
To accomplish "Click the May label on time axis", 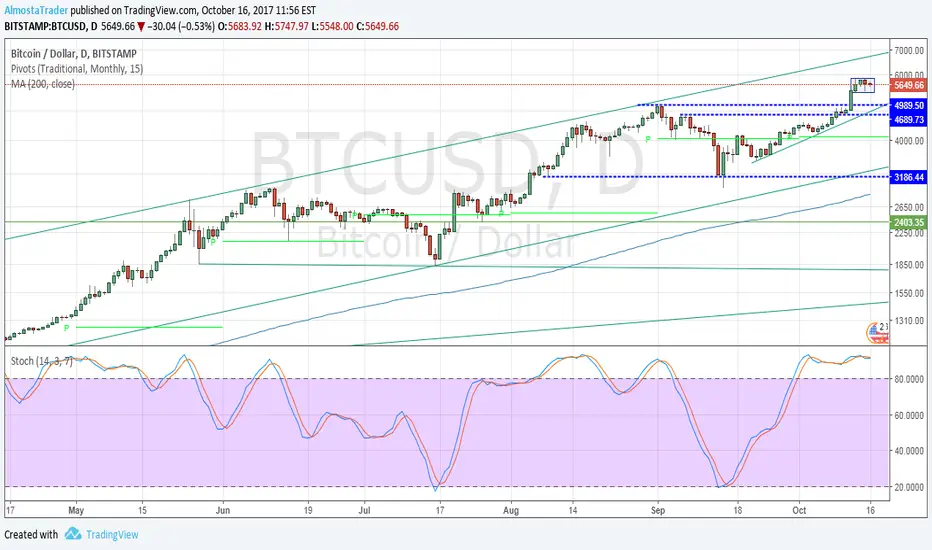I will pos(76,510).
